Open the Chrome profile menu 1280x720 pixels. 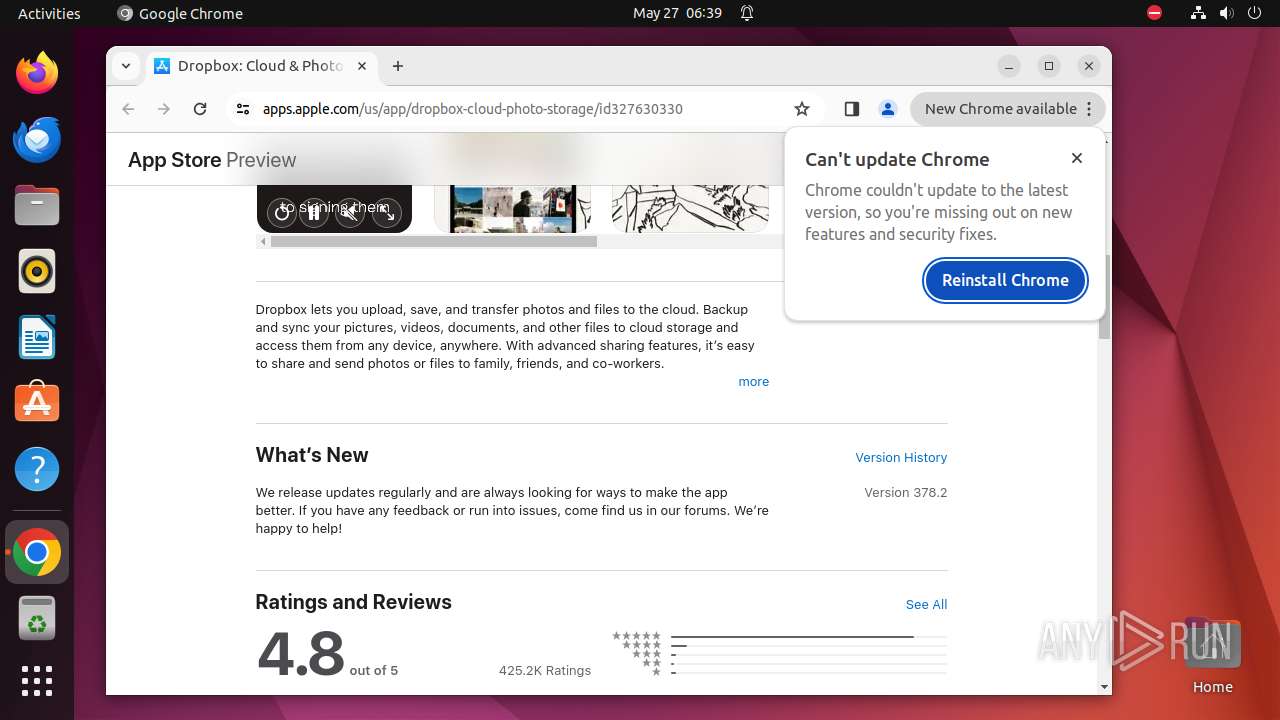[x=887, y=109]
